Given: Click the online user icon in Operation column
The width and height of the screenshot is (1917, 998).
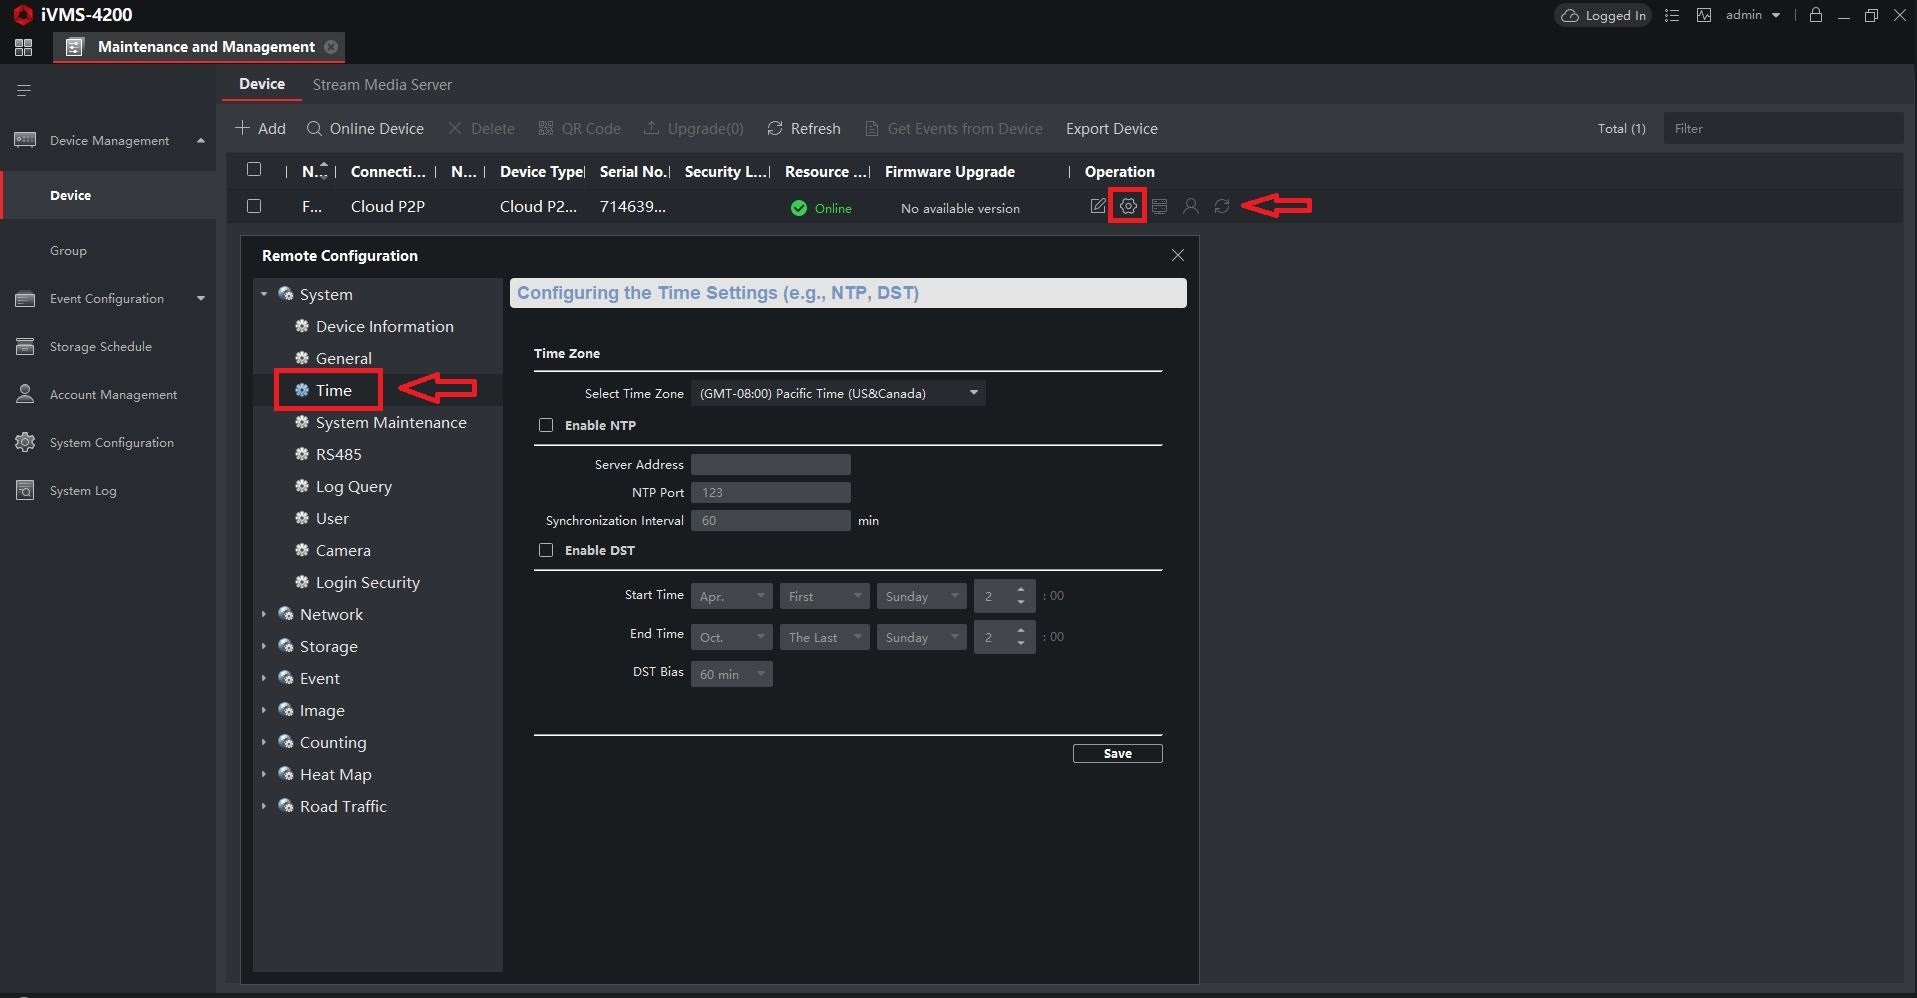Looking at the screenshot, I should coord(1190,206).
